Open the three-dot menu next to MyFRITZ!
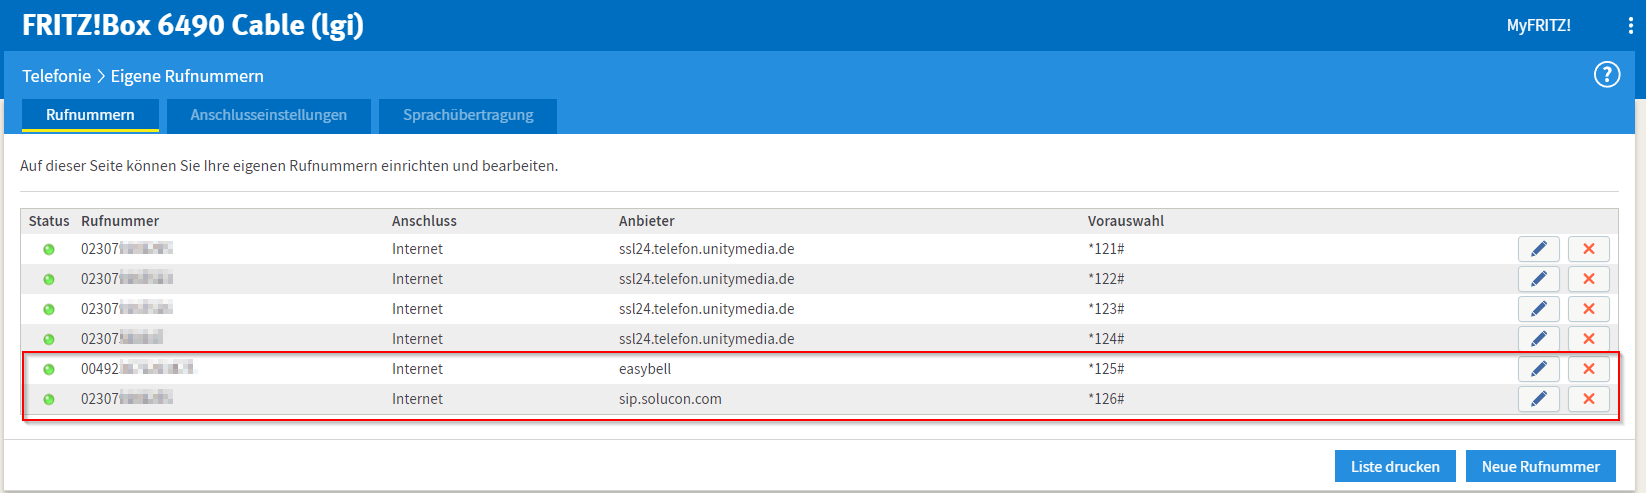Viewport: 1646px width, 493px height. pos(1630,26)
